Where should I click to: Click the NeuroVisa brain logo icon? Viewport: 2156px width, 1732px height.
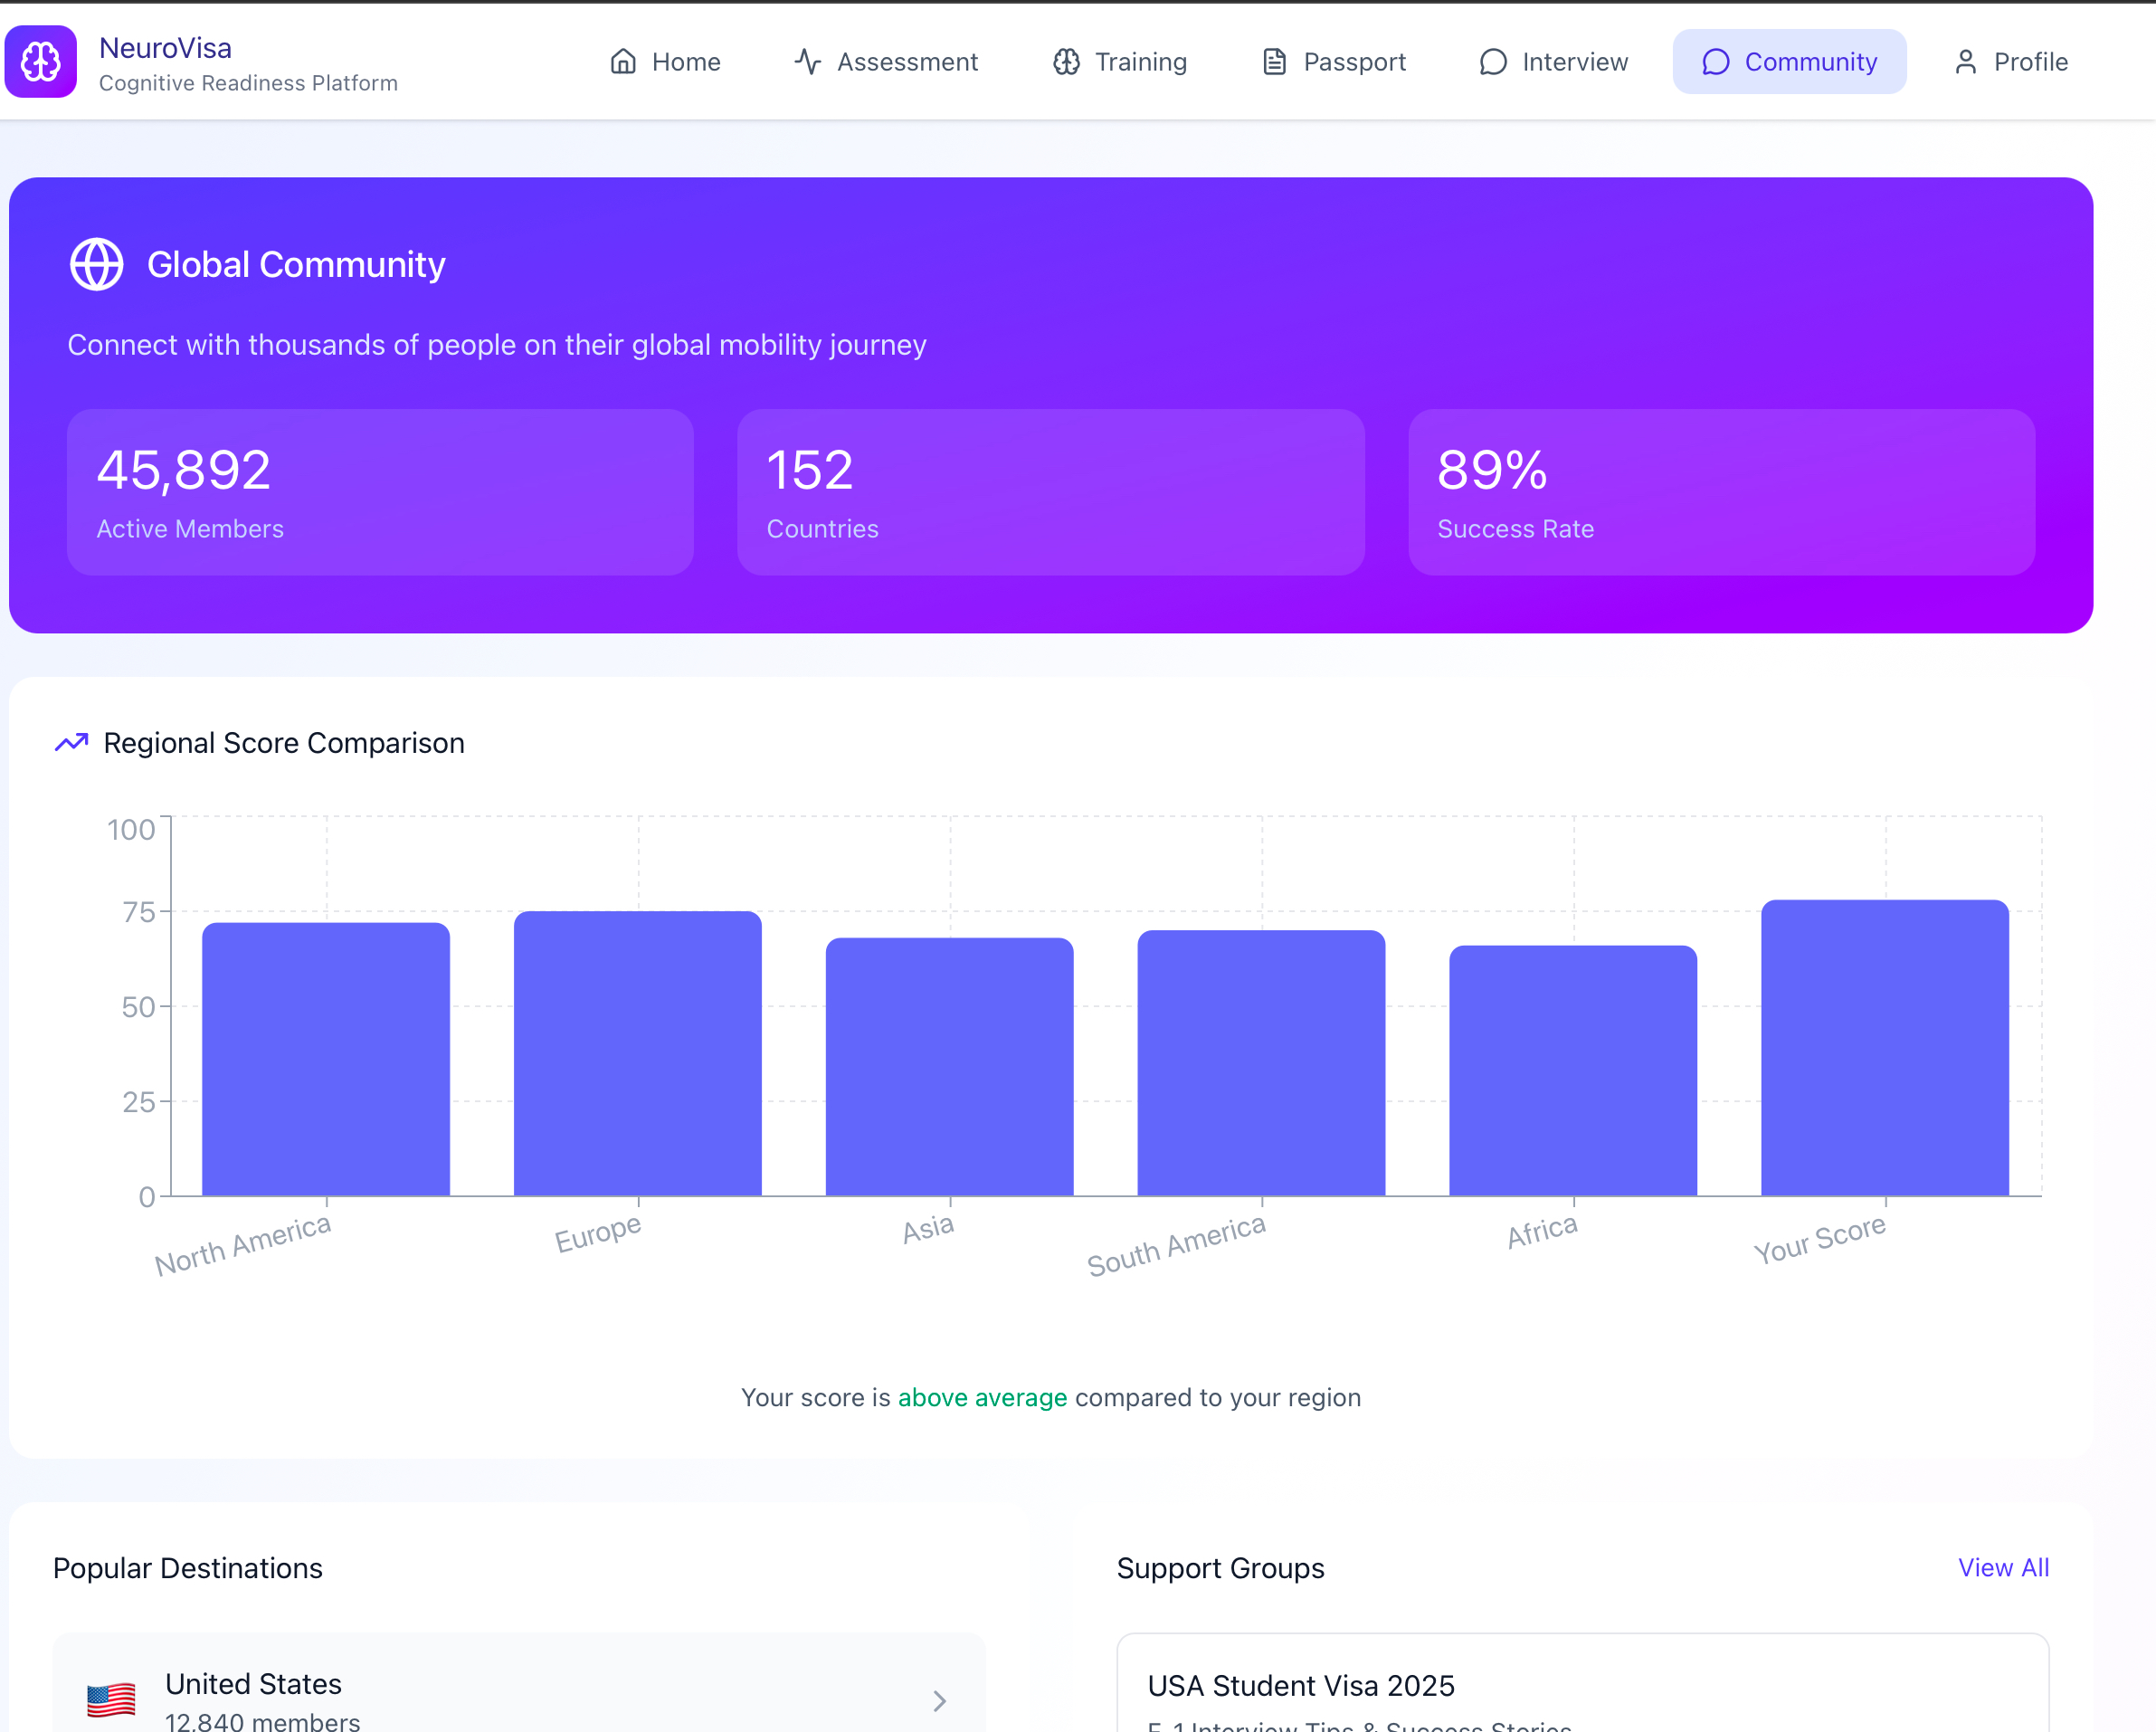pyautogui.click(x=41, y=62)
